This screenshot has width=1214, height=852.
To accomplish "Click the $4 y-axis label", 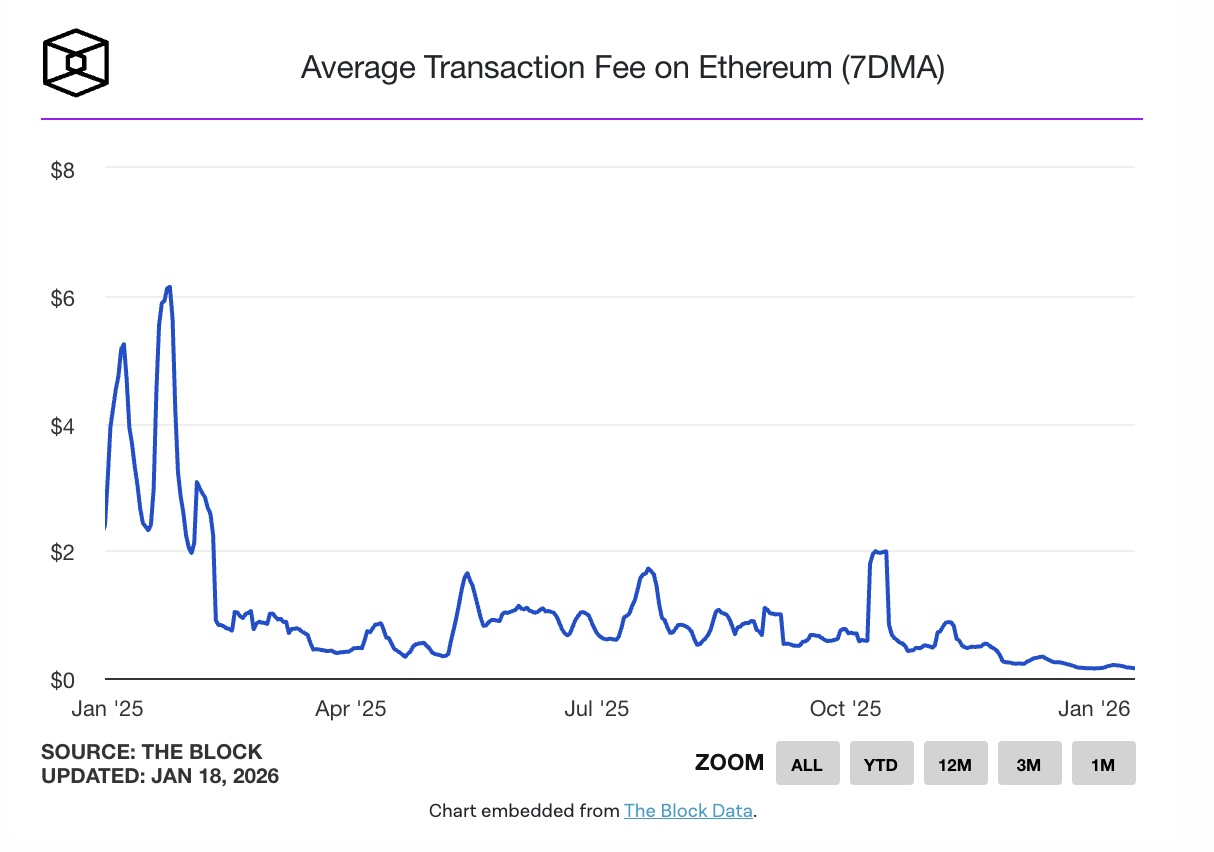I will 62,426.
